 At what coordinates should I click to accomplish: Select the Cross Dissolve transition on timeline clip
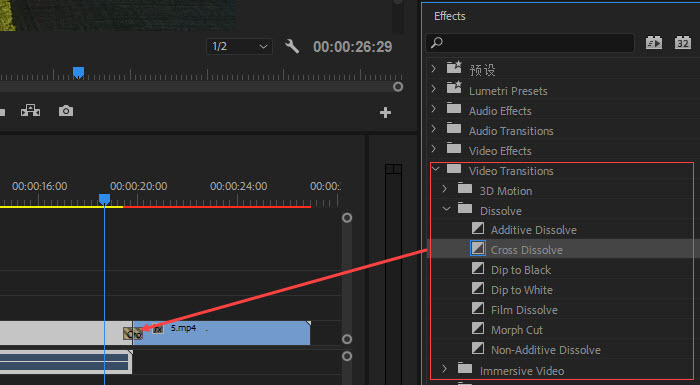coord(133,334)
